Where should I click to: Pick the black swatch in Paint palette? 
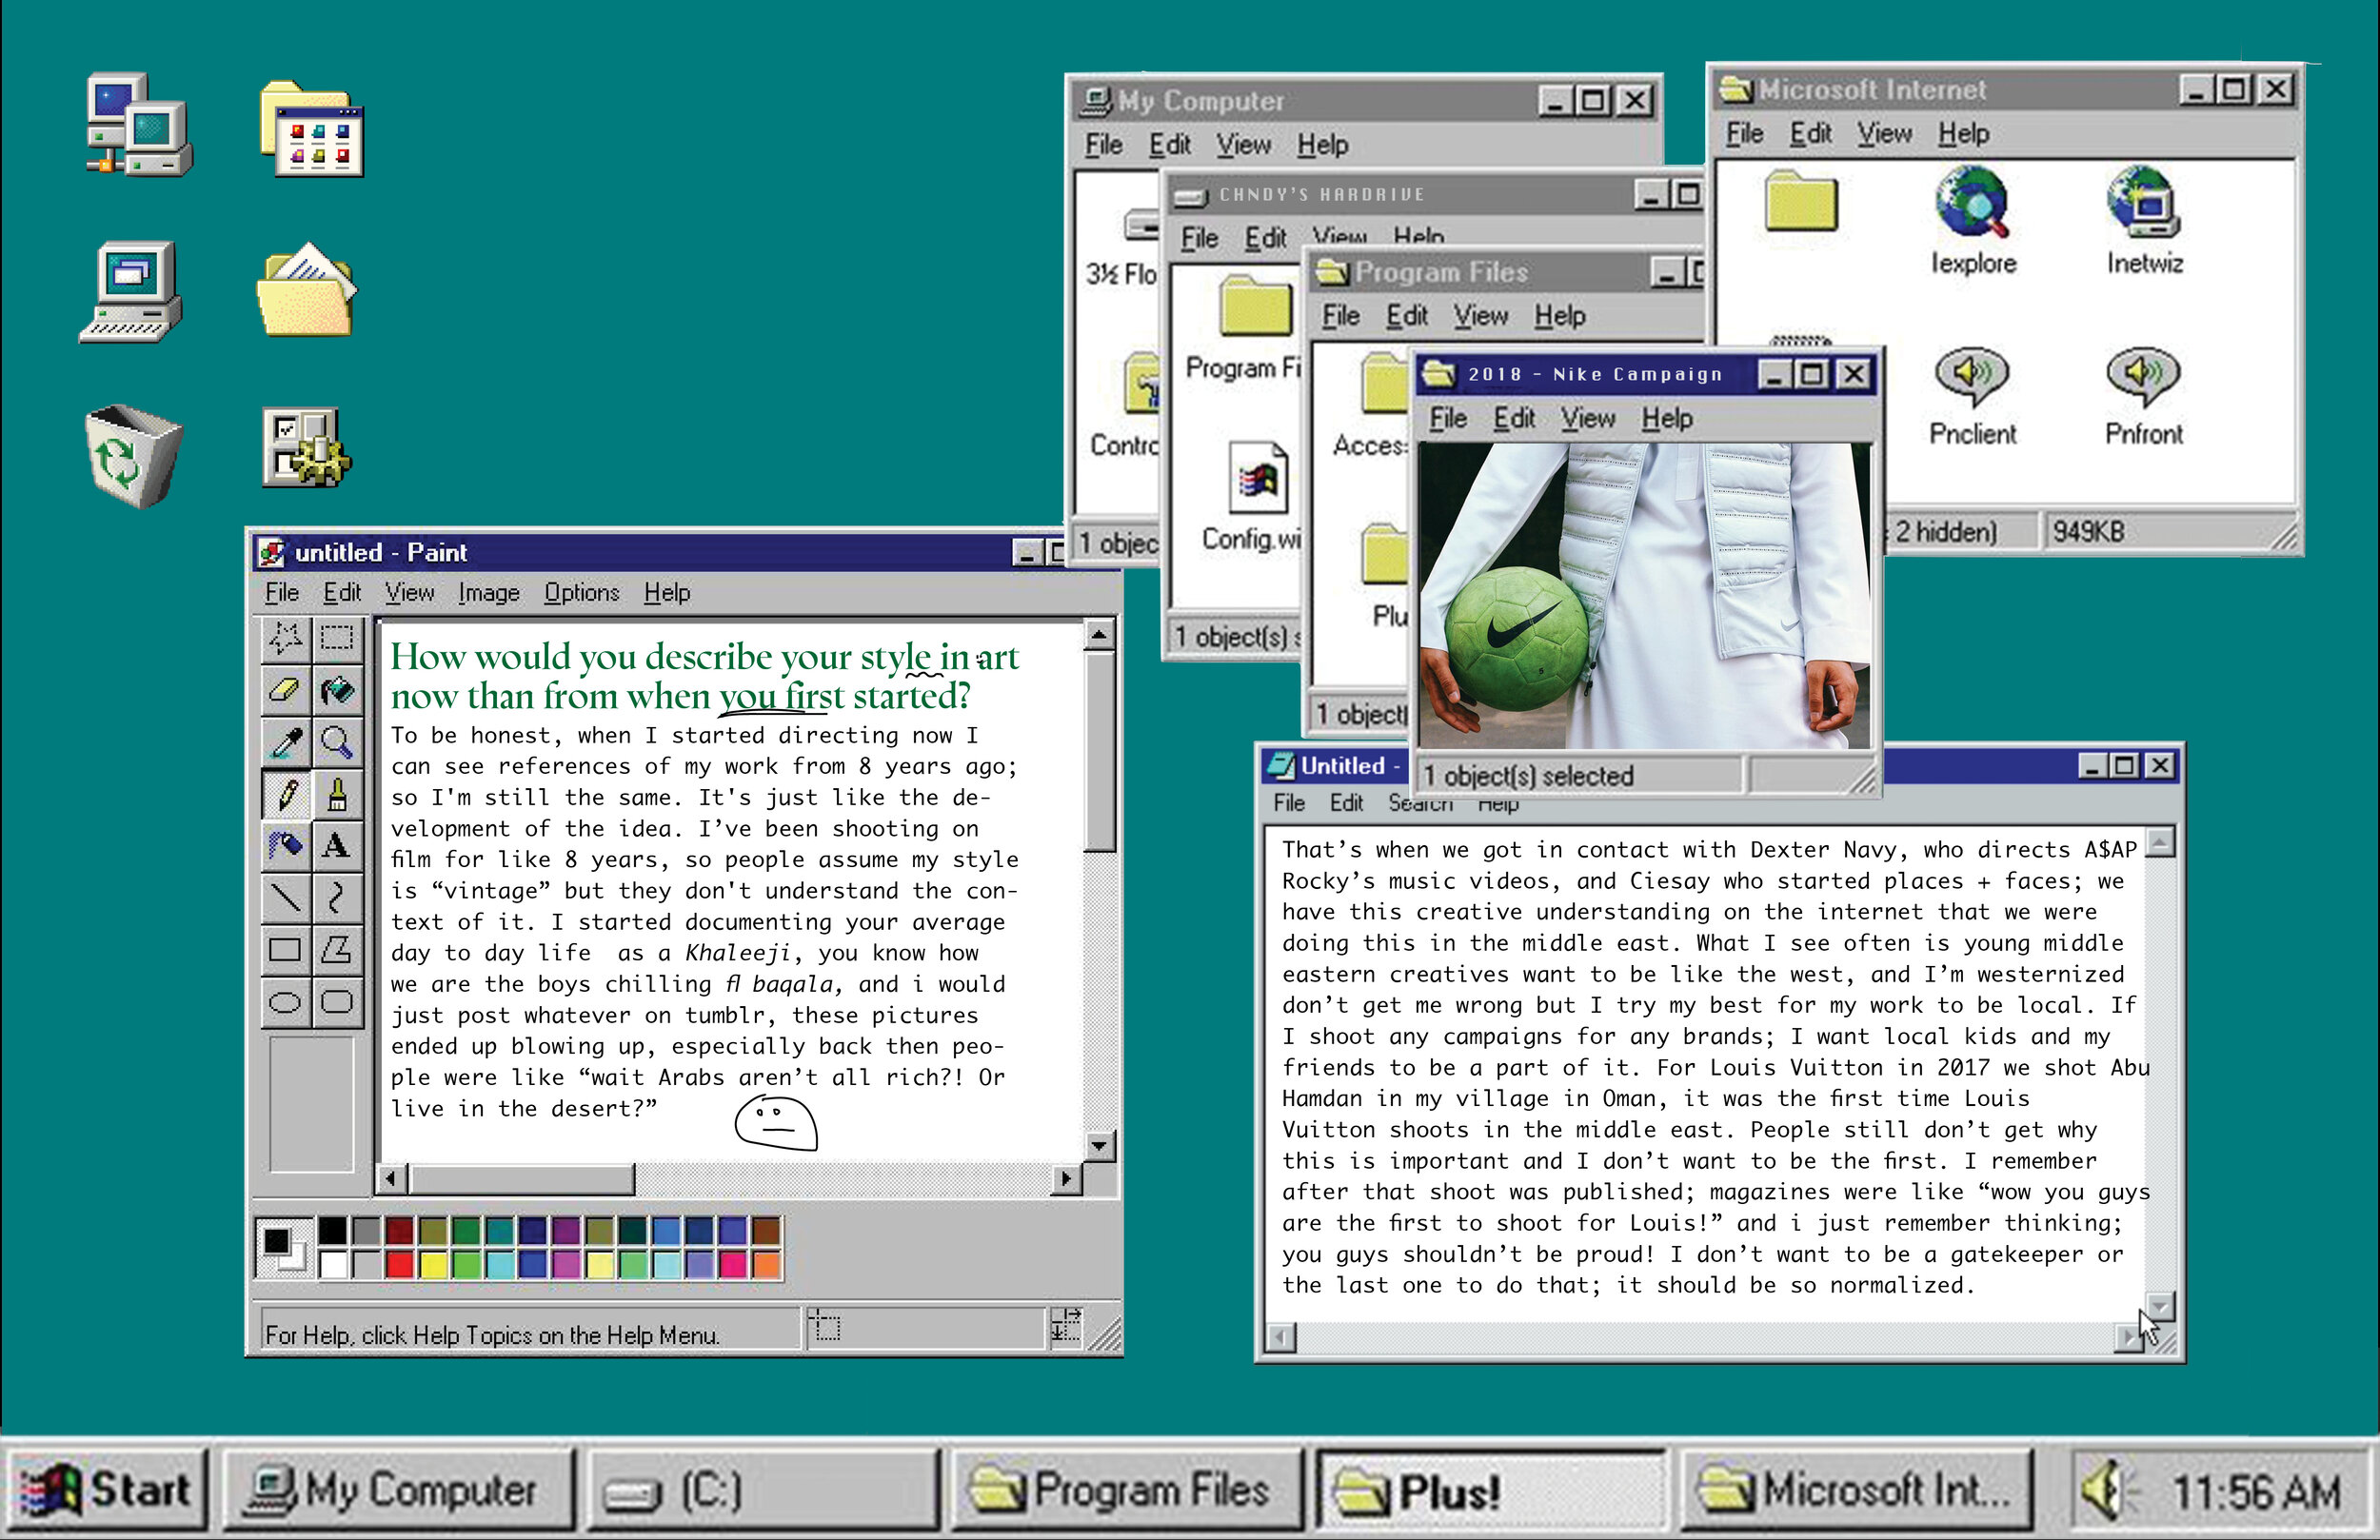click(333, 1230)
